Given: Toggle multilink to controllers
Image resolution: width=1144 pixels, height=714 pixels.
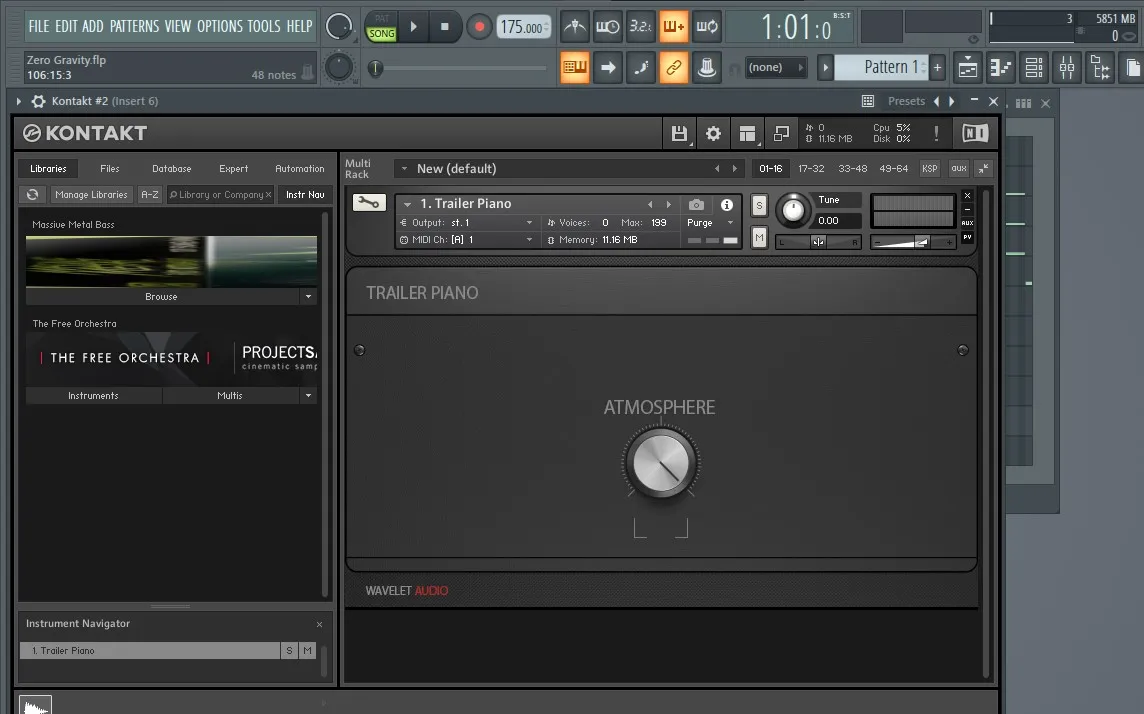Looking at the screenshot, I should coord(706,67).
